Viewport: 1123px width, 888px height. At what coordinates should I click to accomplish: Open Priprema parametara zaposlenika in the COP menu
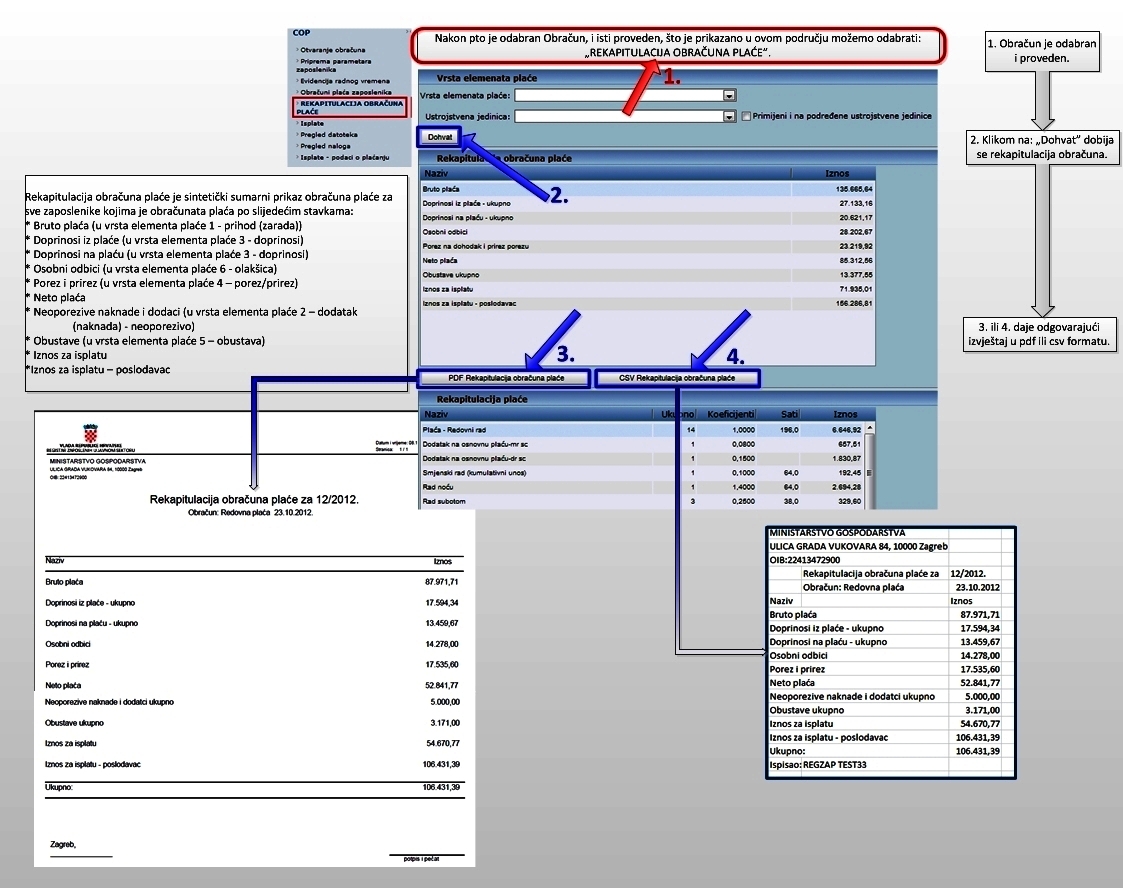click(x=334, y=65)
